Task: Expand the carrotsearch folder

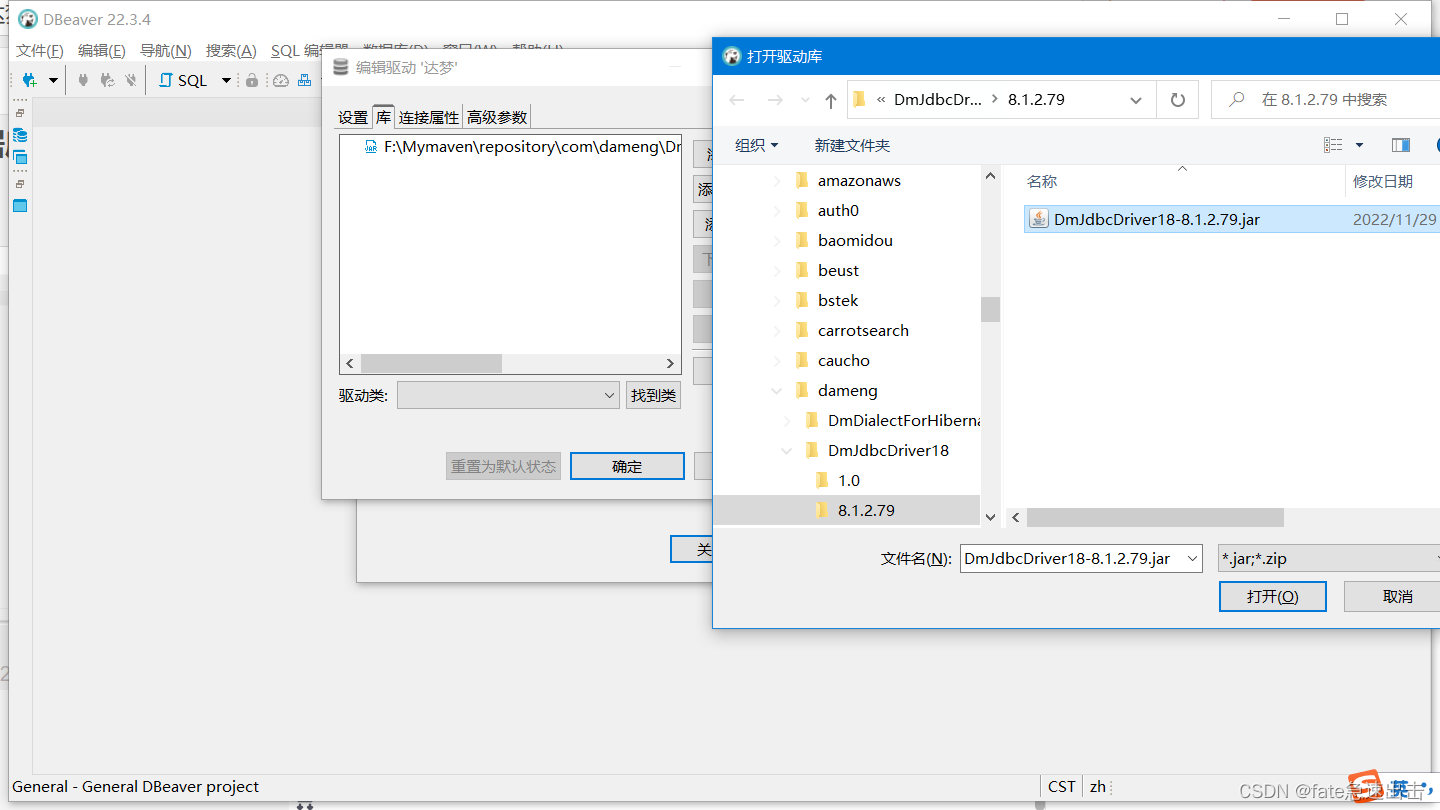Action: (x=778, y=331)
